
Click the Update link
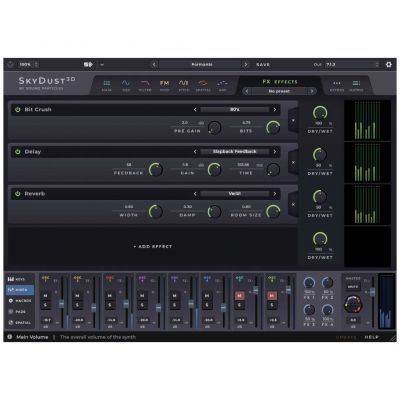click(x=346, y=337)
